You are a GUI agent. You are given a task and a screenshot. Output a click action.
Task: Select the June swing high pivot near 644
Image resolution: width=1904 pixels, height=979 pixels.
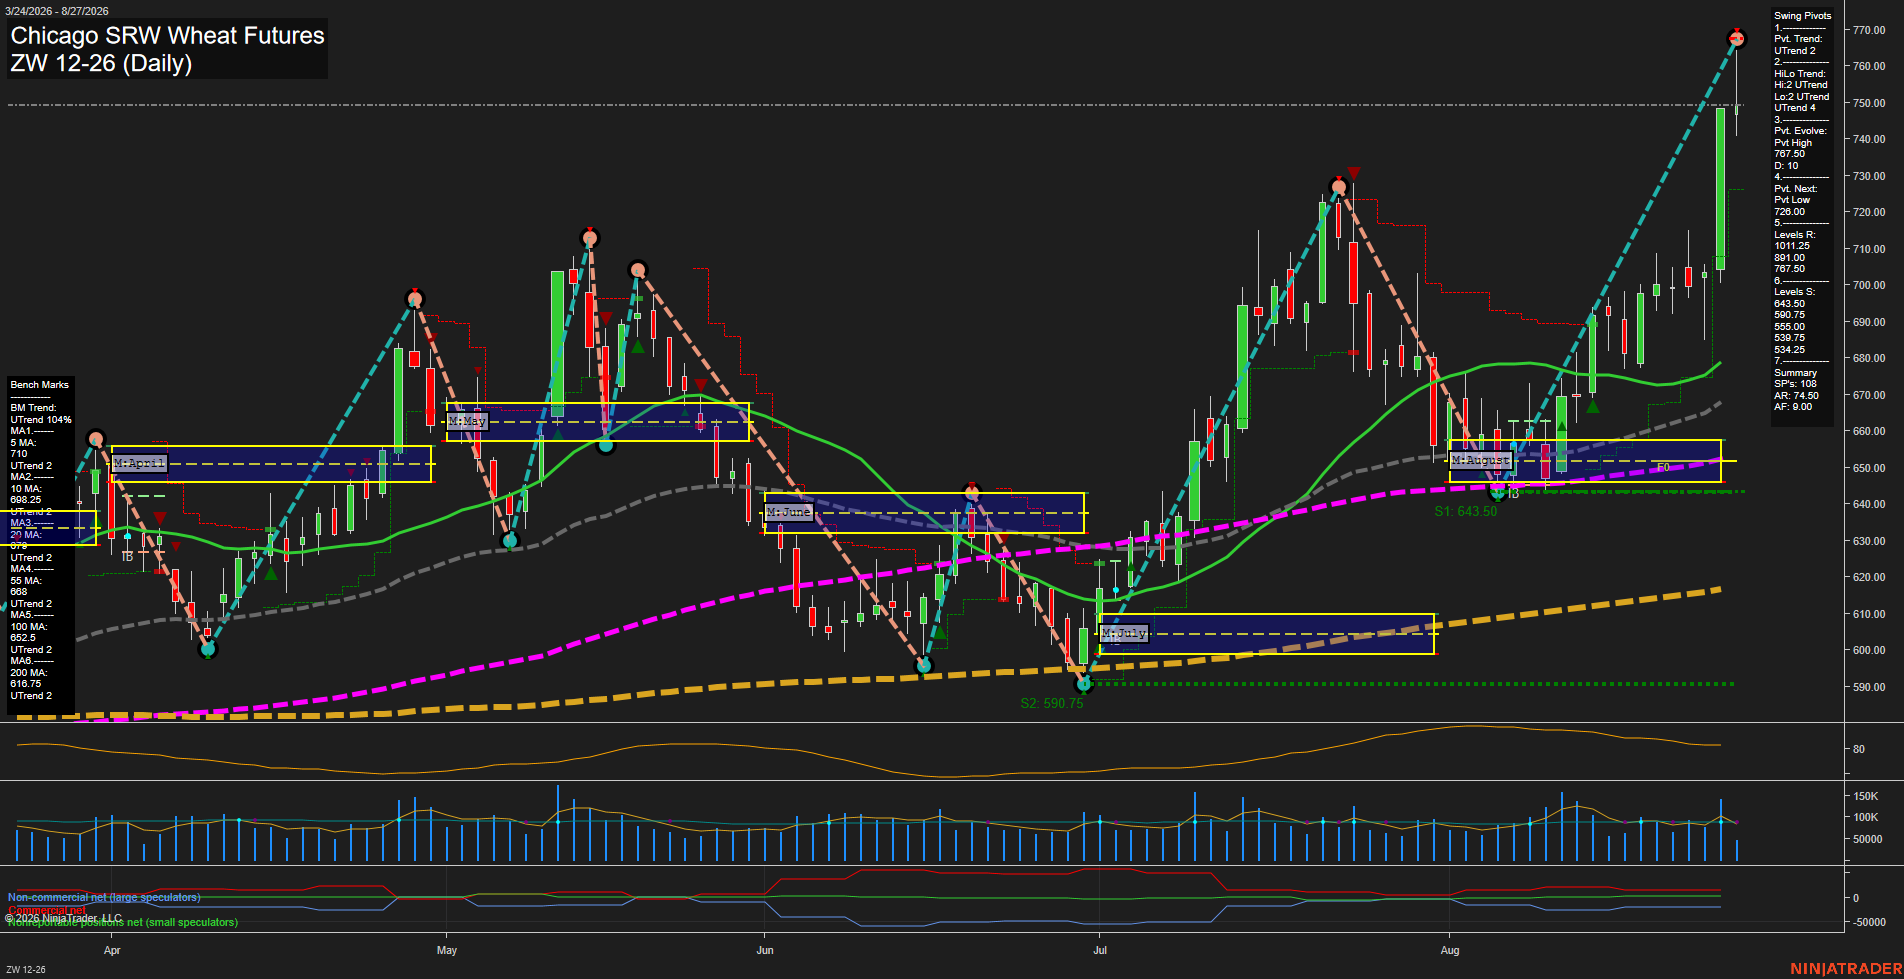pos(971,492)
